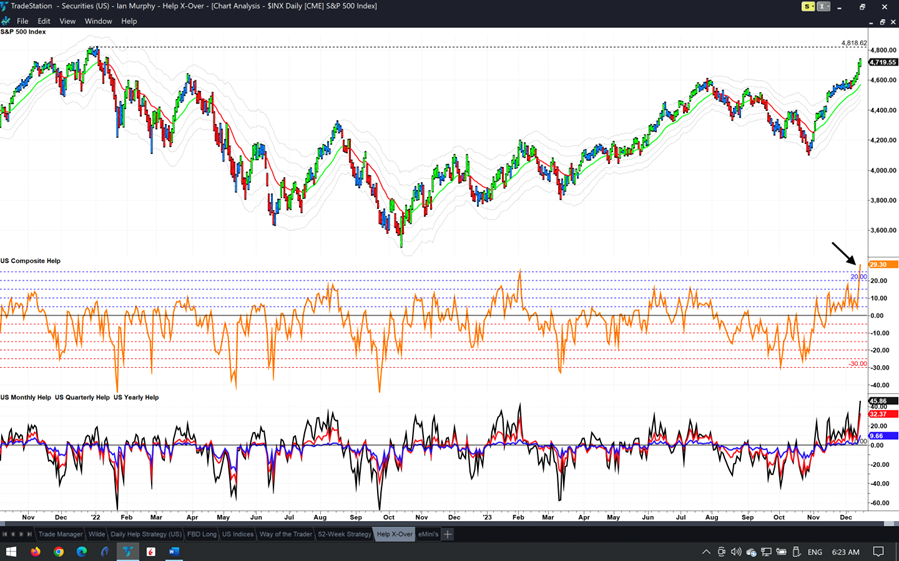The image size is (899, 561).
Task: Restore down the inner chart window
Action: click(x=882, y=21)
